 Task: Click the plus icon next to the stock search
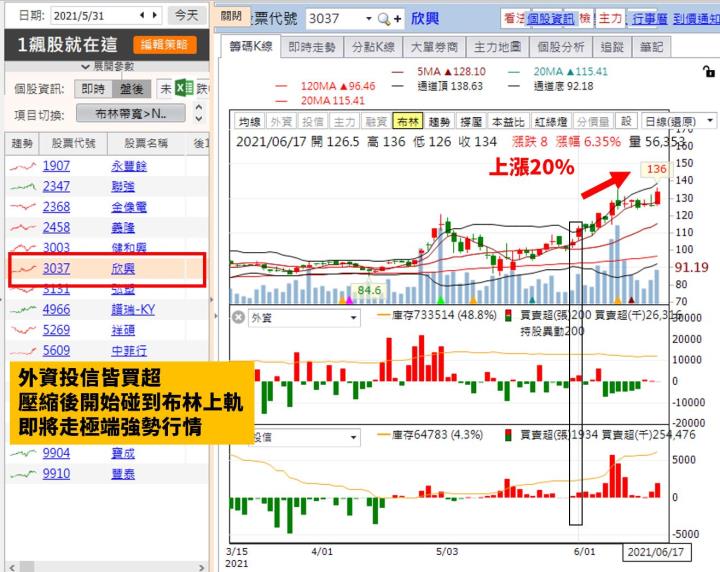(x=397, y=19)
